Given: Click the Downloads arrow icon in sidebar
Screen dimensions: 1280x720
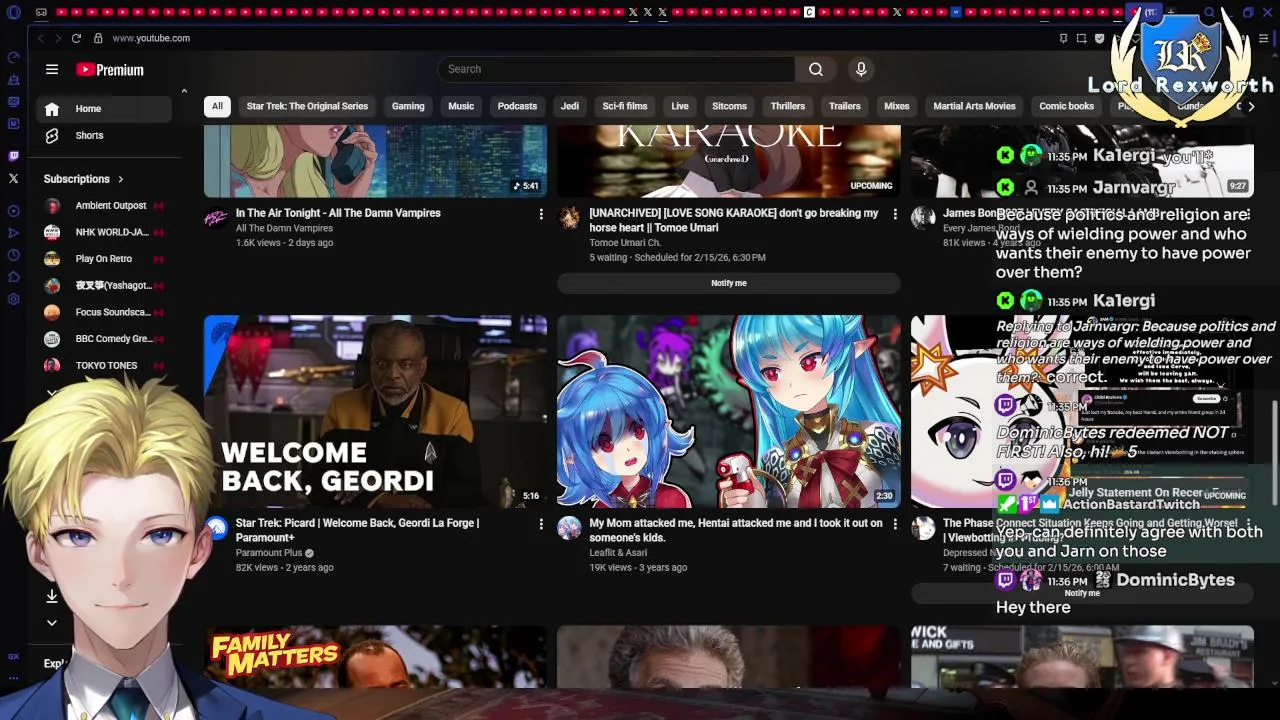Looking at the screenshot, I should tap(52, 596).
